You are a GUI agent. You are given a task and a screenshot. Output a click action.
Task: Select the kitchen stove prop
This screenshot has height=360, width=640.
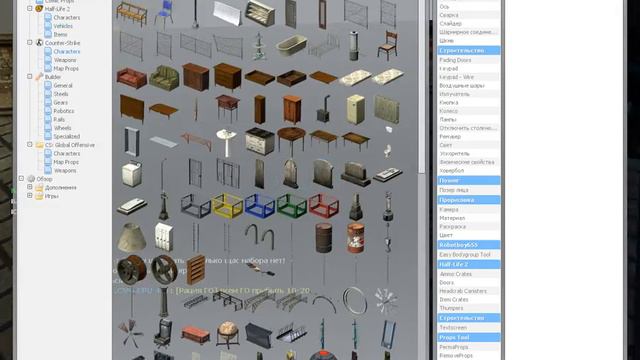(x=260, y=141)
